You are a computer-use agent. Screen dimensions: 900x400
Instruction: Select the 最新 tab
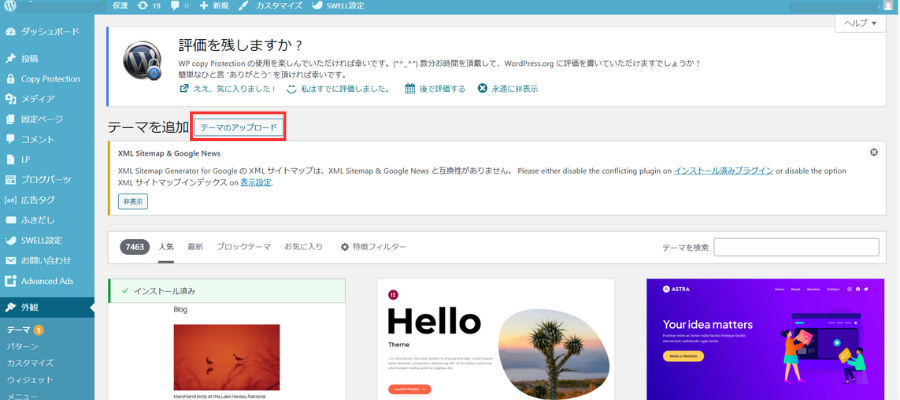tap(195, 247)
